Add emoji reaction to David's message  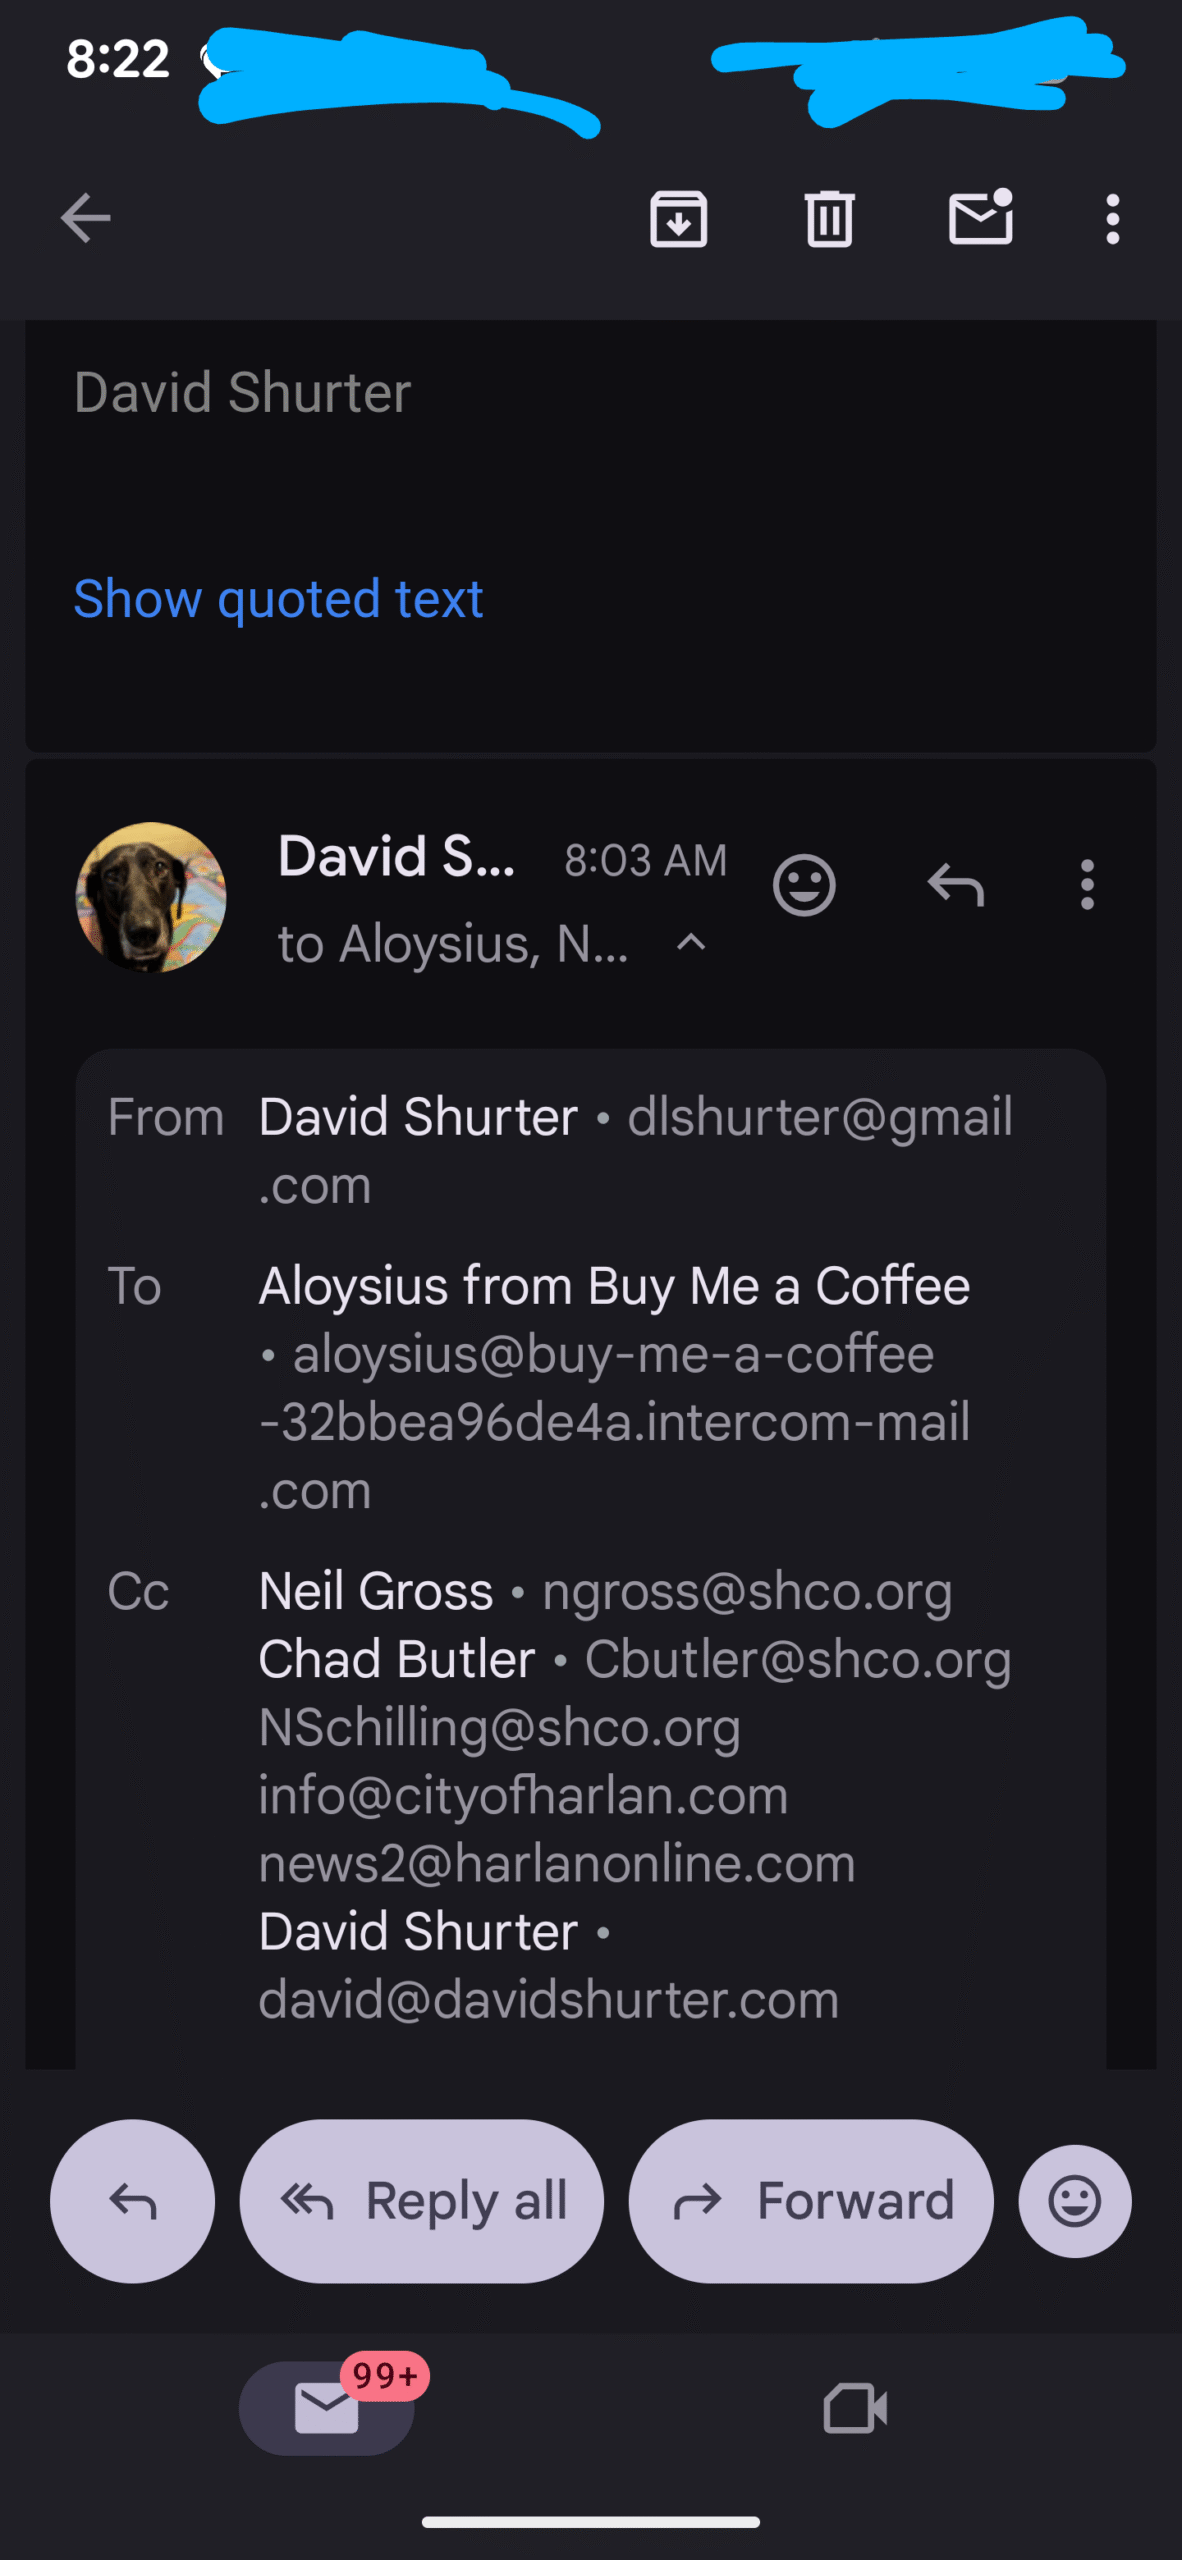(x=804, y=885)
